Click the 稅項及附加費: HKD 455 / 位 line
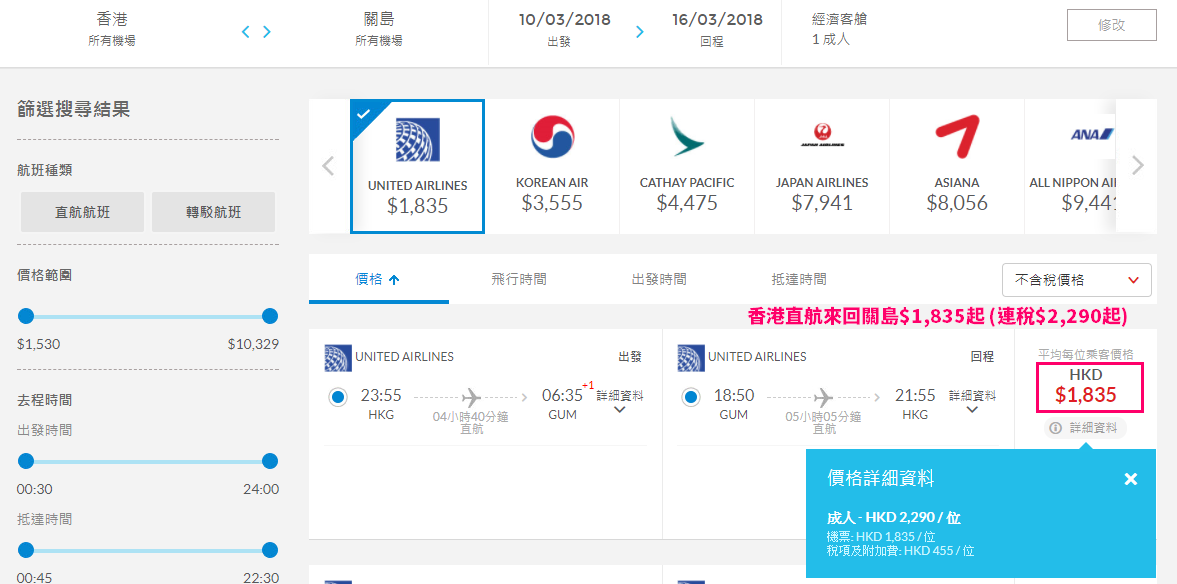Image resolution: width=1177 pixels, height=584 pixels. pyautogui.click(x=900, y=551)
